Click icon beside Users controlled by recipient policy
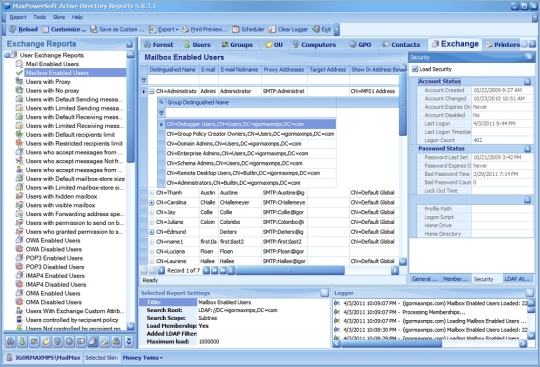Image resolution: width=540 pixels, height=367 pixels. 19,320
